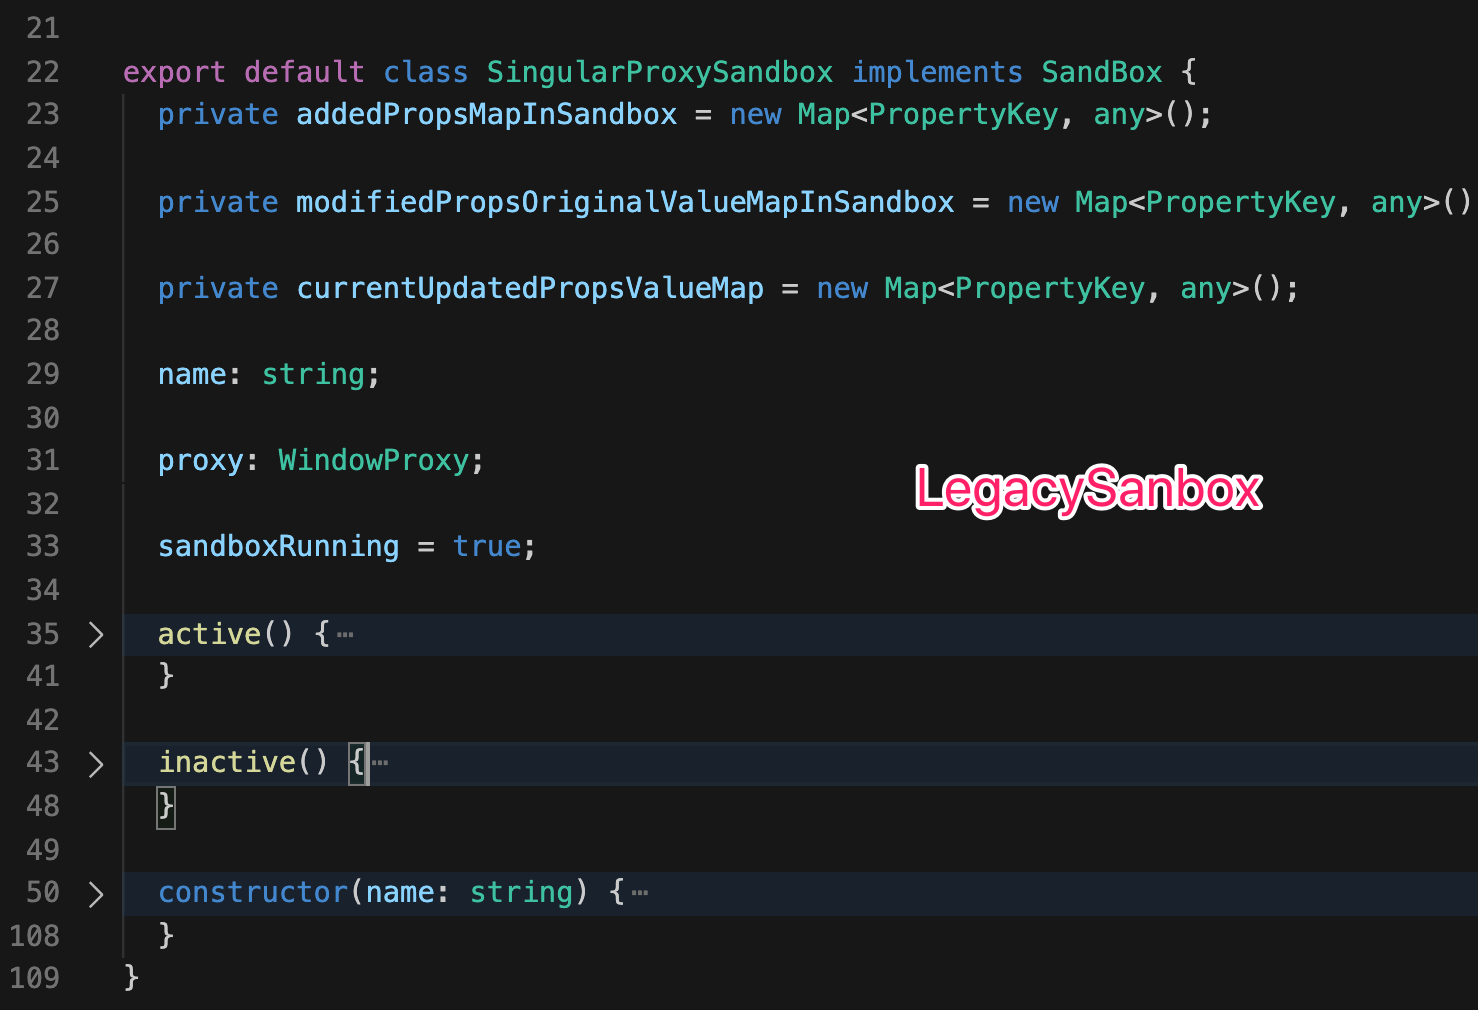Click the implements keyword
The width and height of the screenshot is (1478, 1010).
(938, 72)
